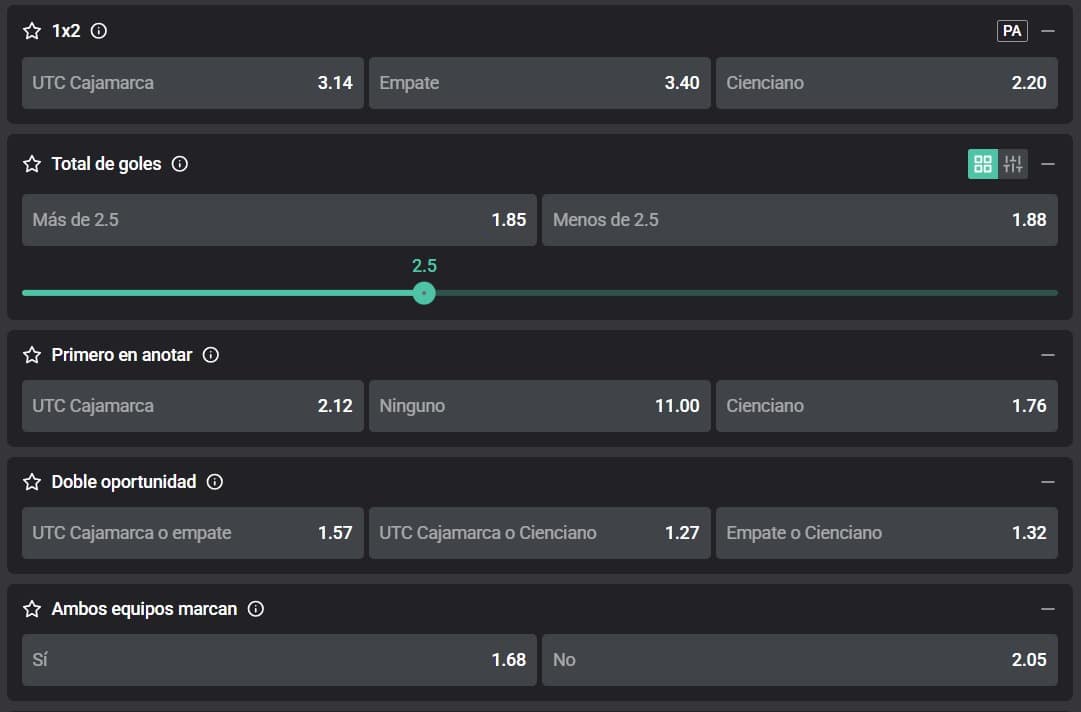Mark Doble oportunidad as favorite

(x=32, y=482)
